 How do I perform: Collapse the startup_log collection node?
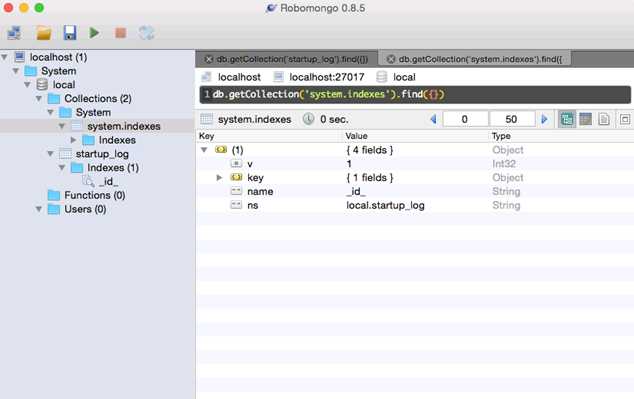click(51, 154)
